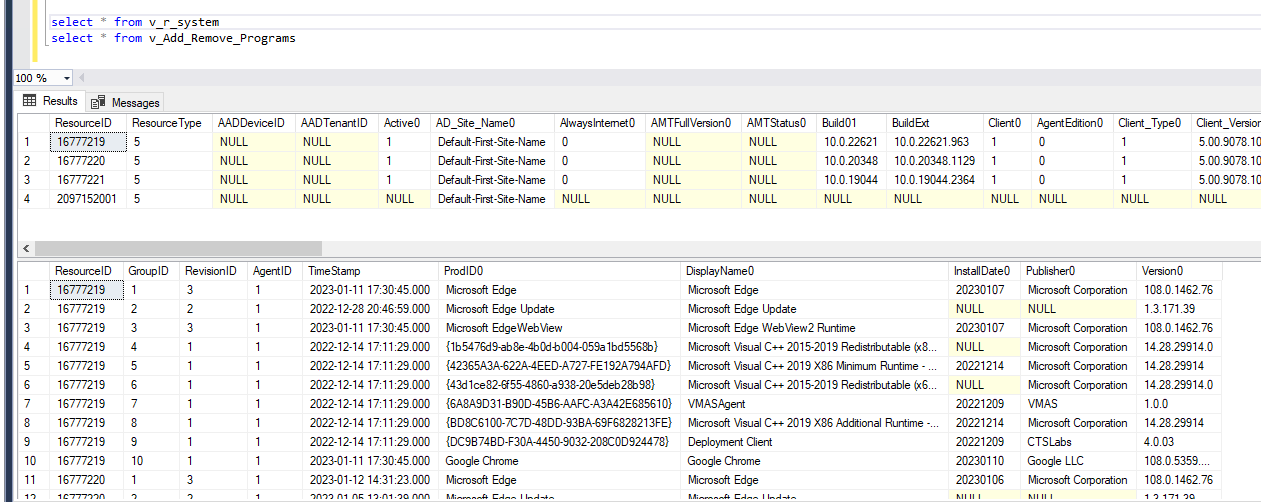Select the ProdID0 column header
The image size is (1261, 502).
tap(562, 271)
